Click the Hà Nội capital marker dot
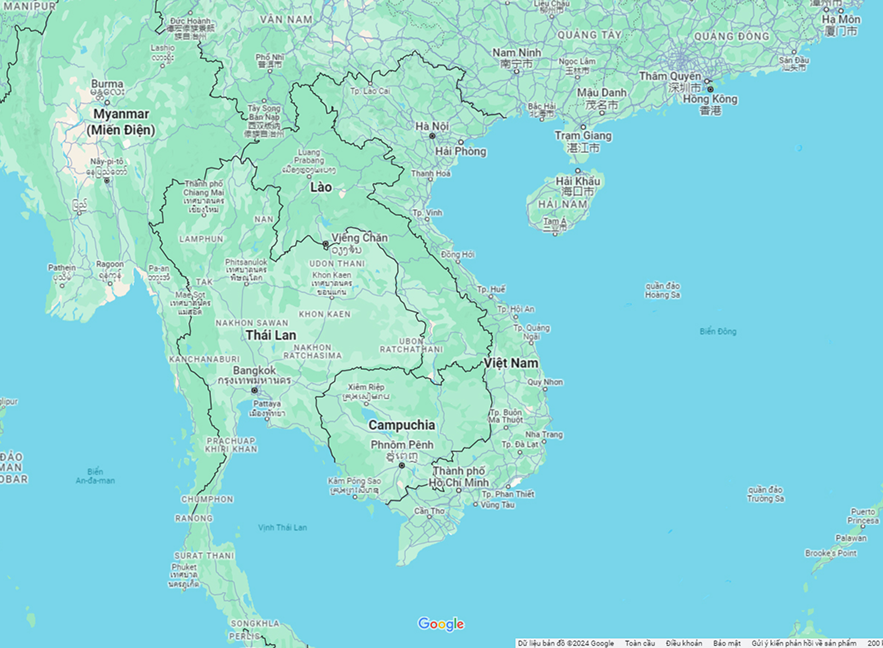 (432, 136)
